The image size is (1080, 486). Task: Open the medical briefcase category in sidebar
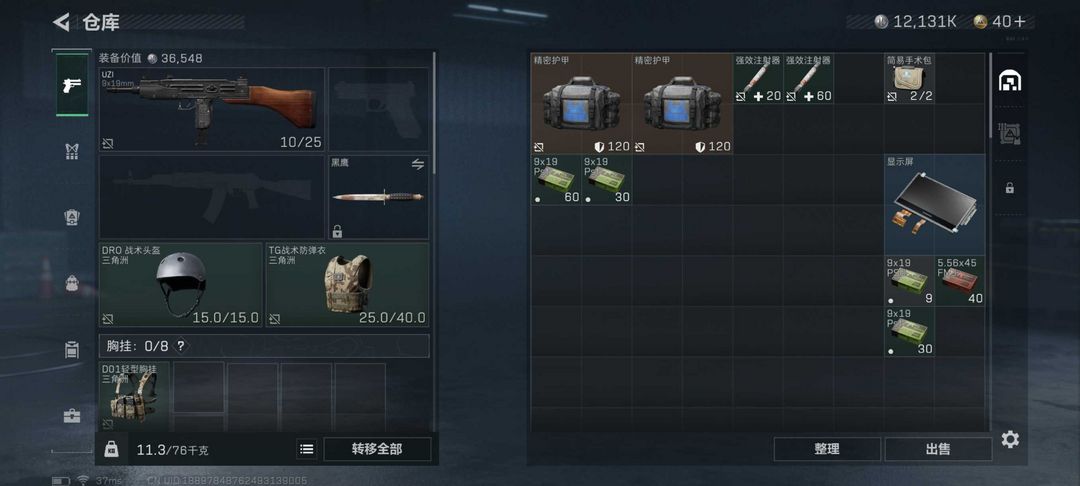point(72,415)
